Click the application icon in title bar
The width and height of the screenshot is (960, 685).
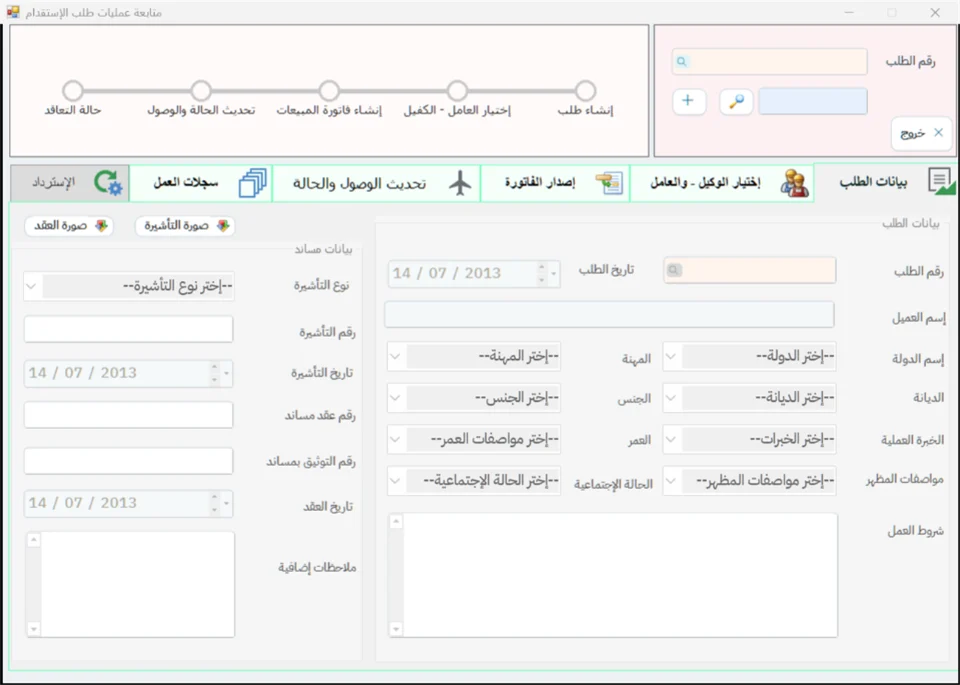point(13,12)
